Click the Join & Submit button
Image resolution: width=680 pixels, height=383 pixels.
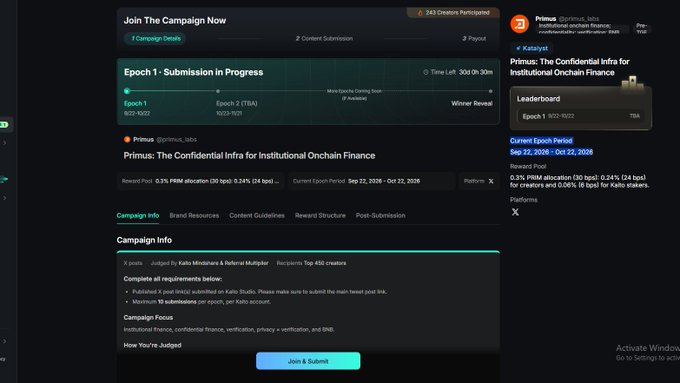pos(308,361)
